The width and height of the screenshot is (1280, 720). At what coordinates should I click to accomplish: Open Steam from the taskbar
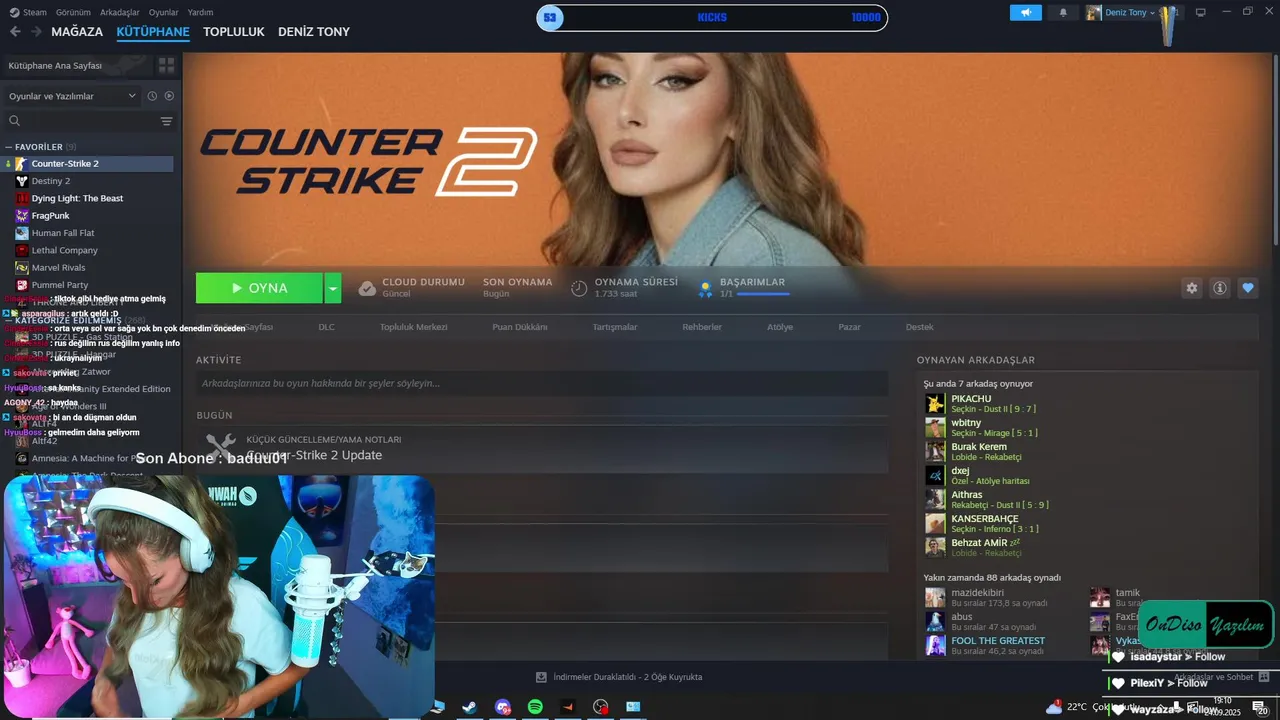click(x=468, y=707)
